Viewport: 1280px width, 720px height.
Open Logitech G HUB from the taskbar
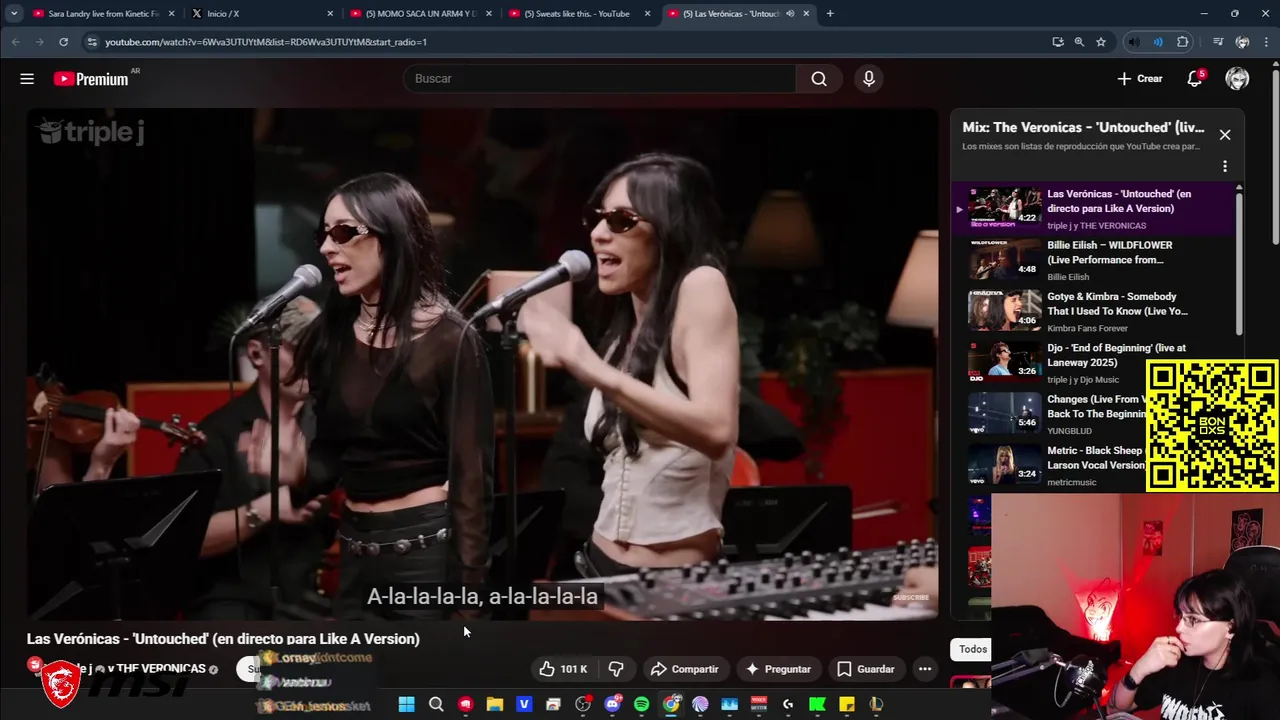[x=788, y=705]
